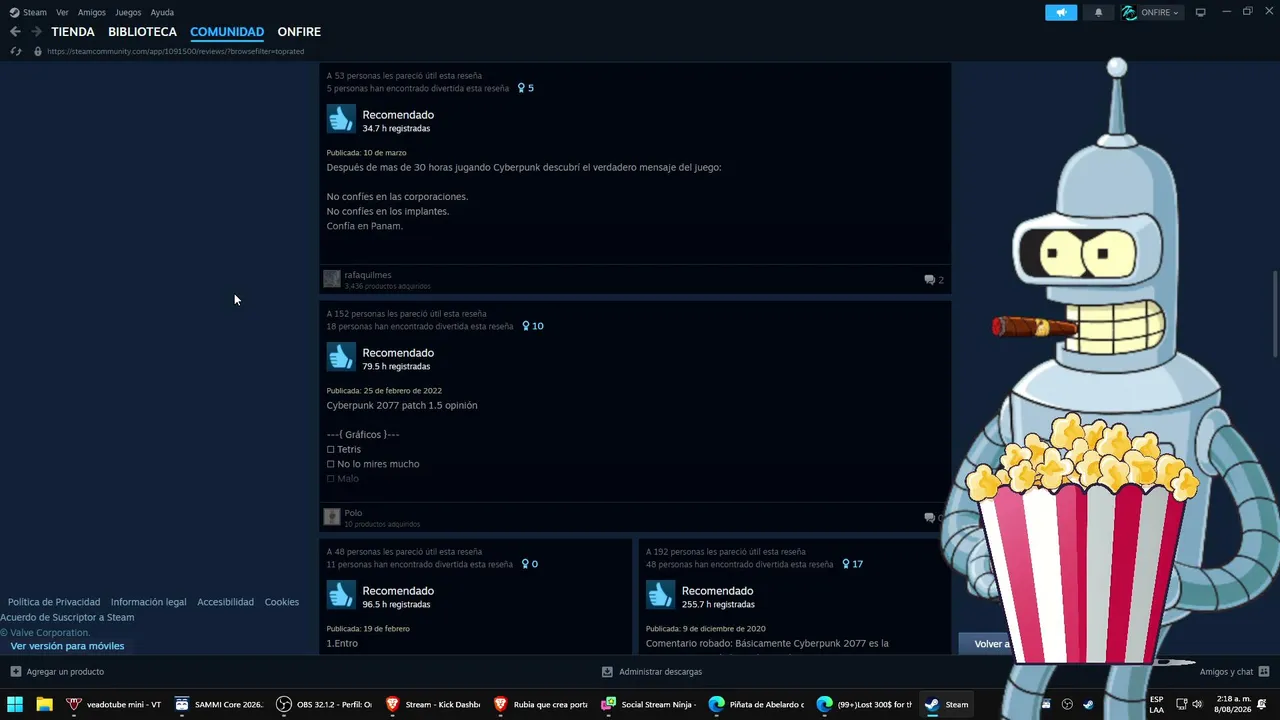Open the Amigos menu

[92, 12]
